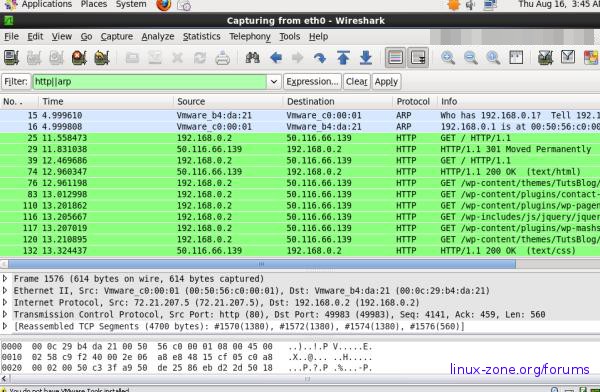The width and height of the screenshot is (600, 392).
Task: Open the Capture menu
Action: [x=117, y=36]
